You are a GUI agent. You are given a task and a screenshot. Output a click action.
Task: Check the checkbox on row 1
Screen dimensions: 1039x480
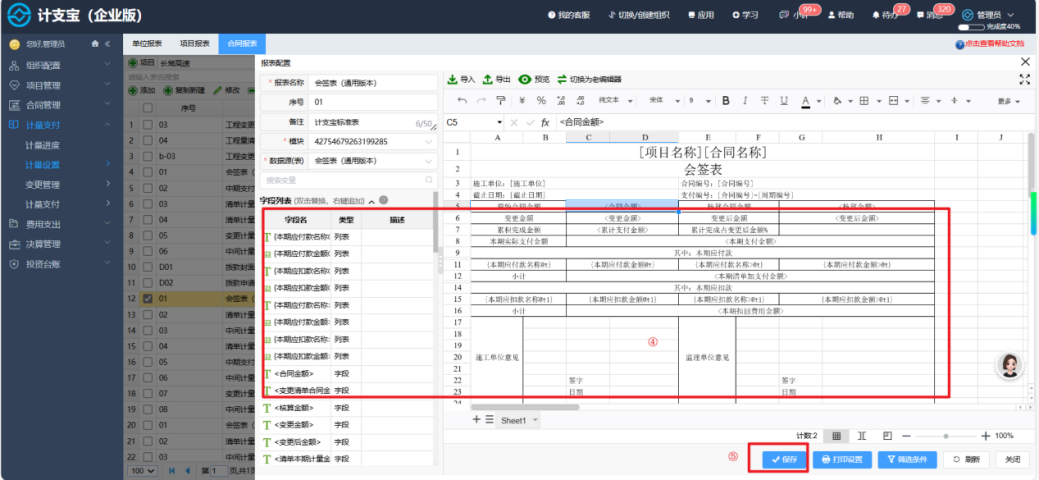click(147, 125)
